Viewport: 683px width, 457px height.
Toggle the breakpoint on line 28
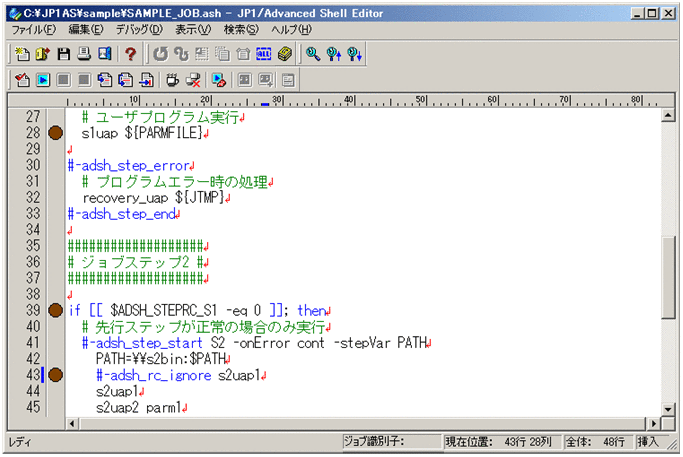click(55, 133)
